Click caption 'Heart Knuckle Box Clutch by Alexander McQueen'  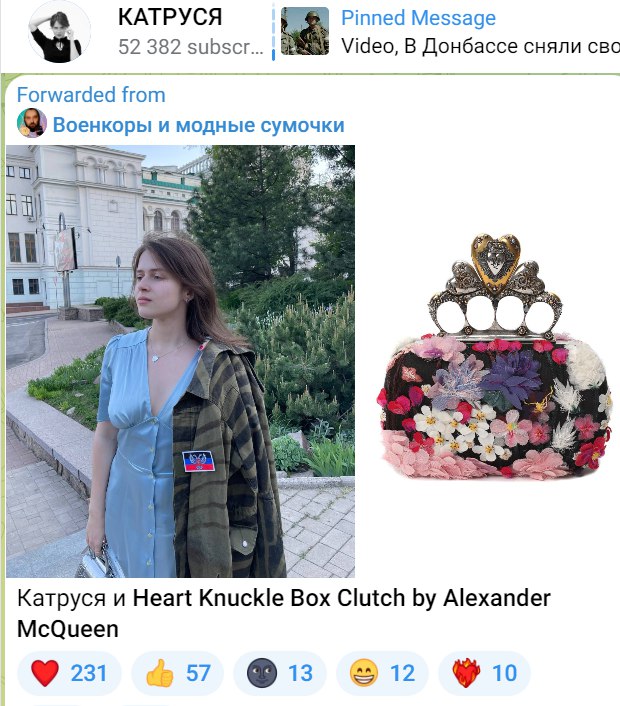pyautogui.click(x=284, y=613)
